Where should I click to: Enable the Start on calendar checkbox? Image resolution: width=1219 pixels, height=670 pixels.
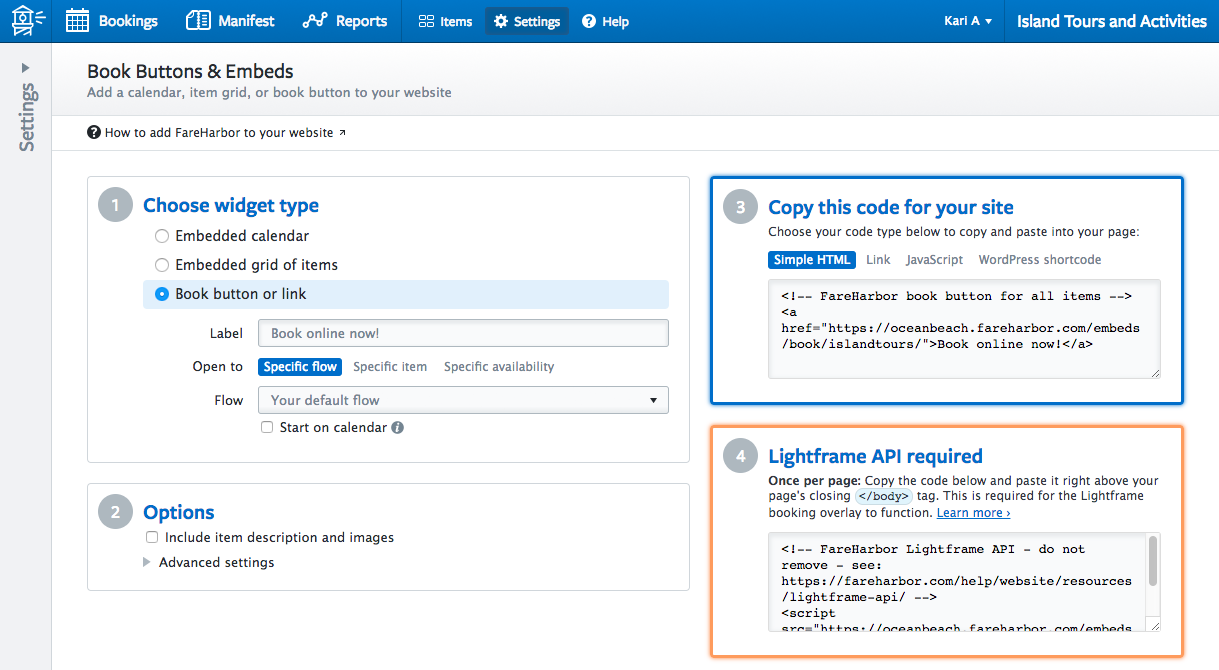point(267,428)
